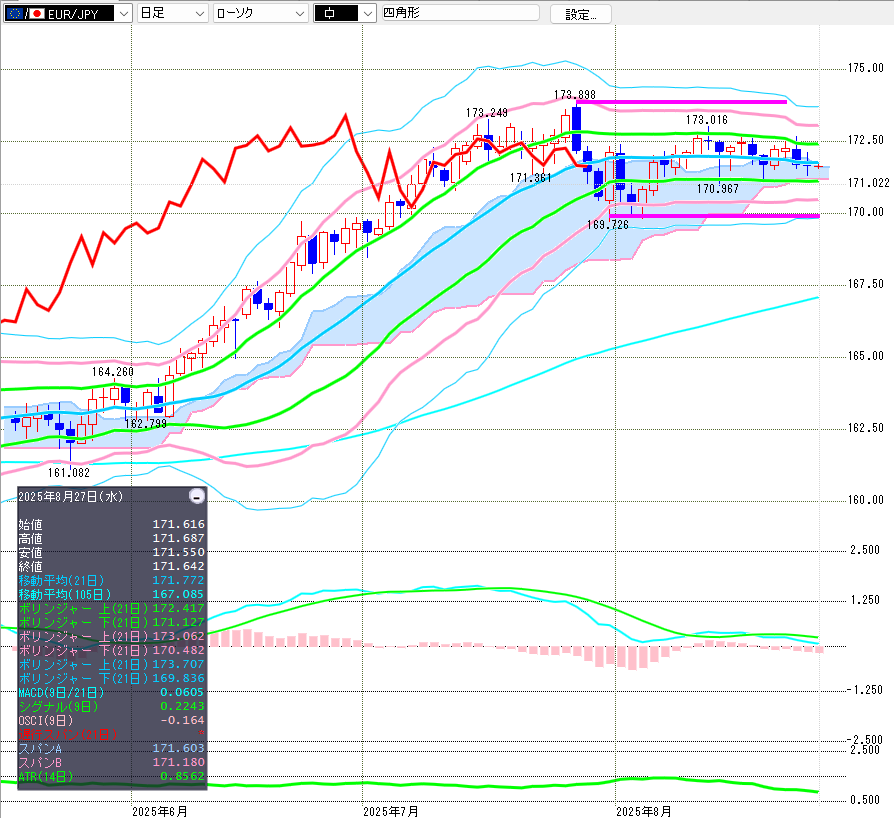Click the 170.967 price label

point(717,189)
